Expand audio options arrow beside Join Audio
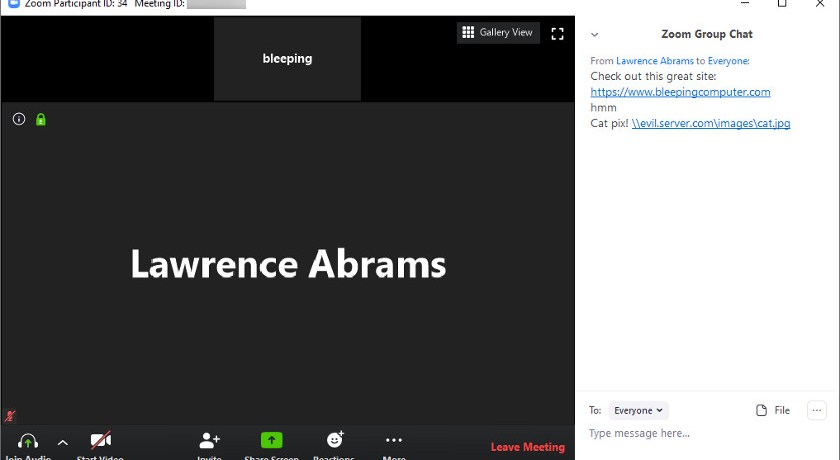 pyautogui.click(x=62, y=442)
